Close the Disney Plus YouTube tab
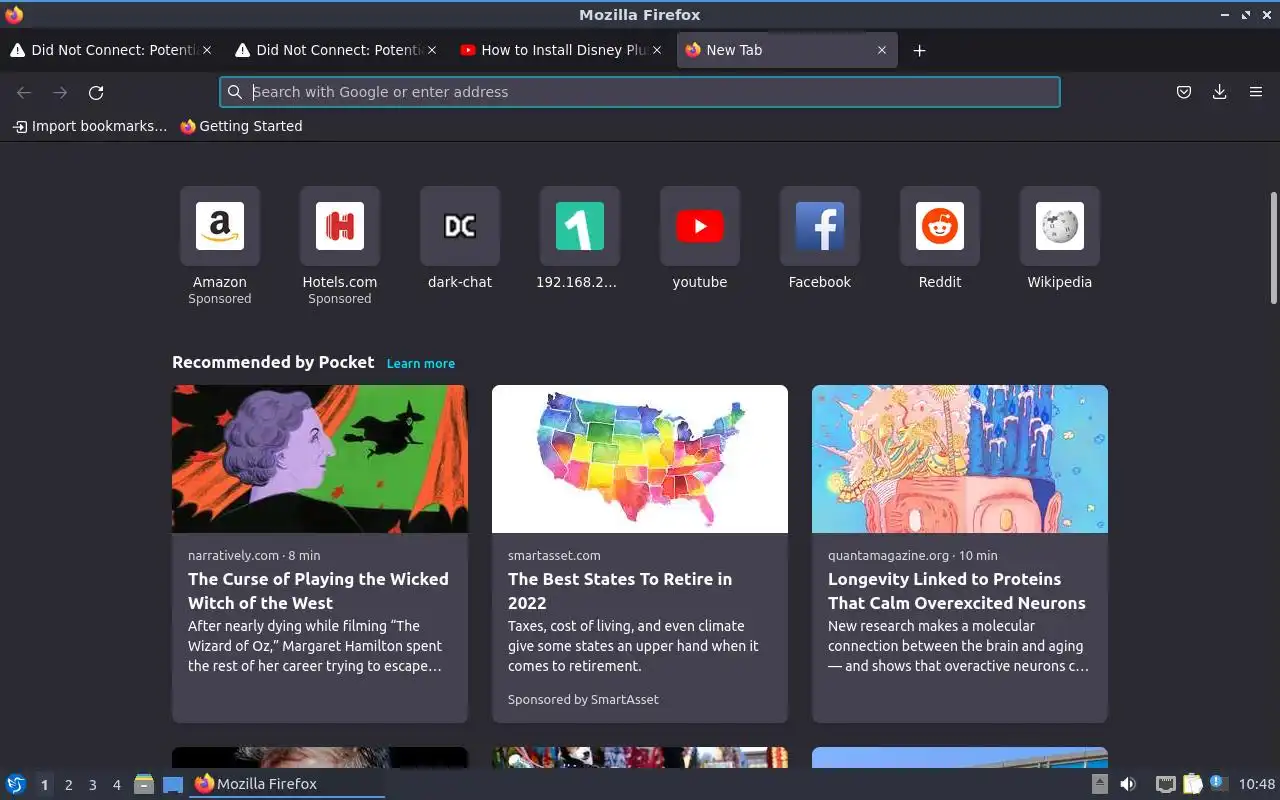Image resolution: width=1280 pixels, height=800 pixels. pyautogui.click(x=656, y=50)
